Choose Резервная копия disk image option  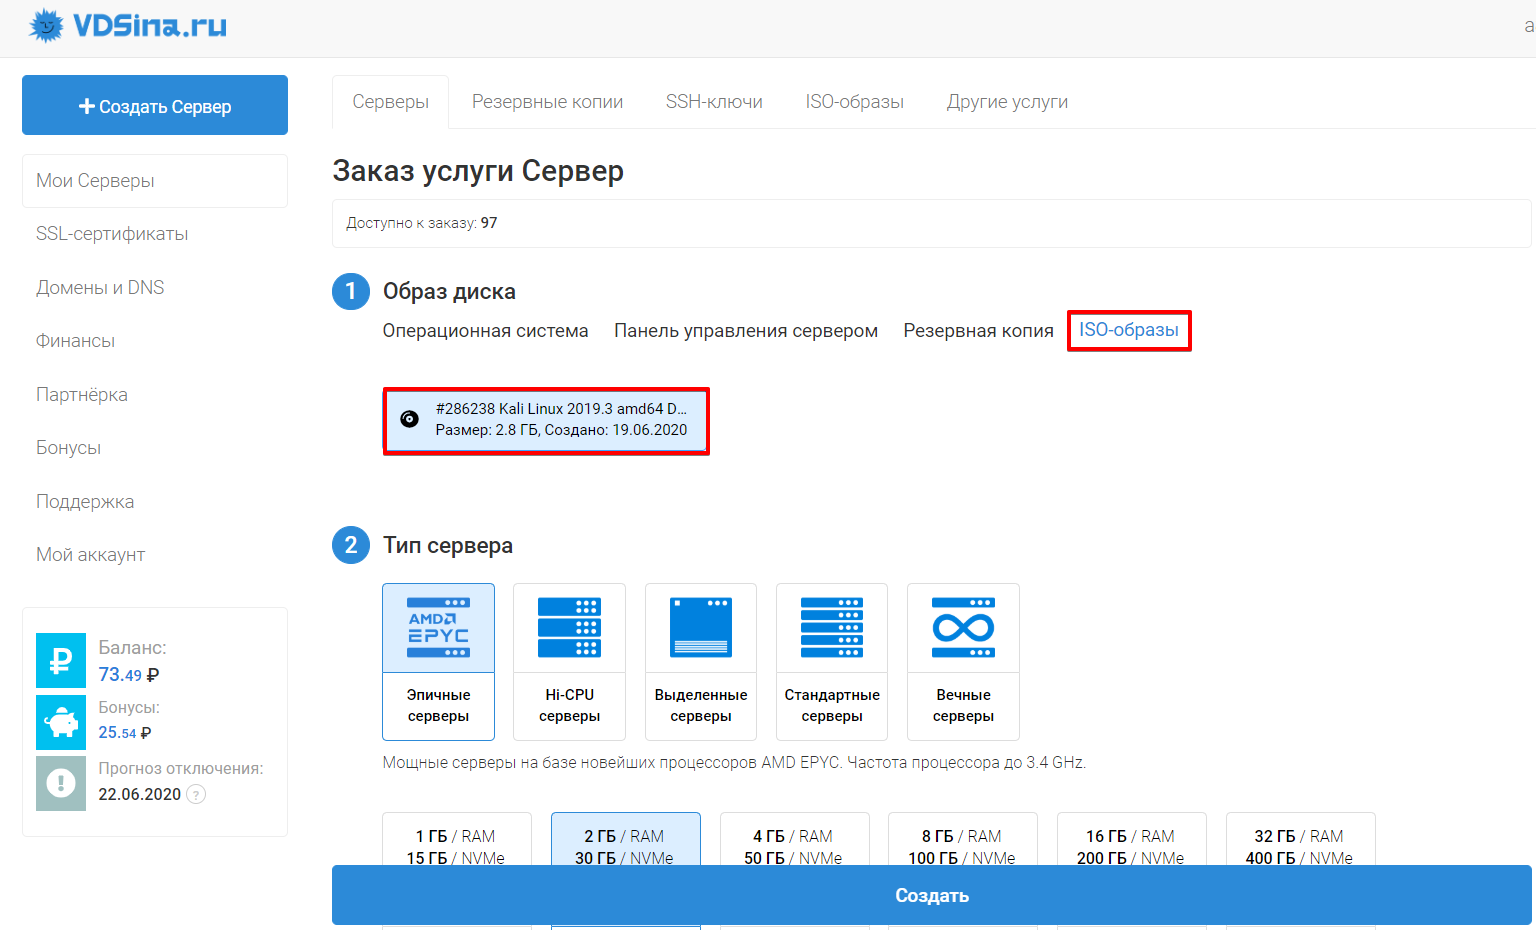pyautogui.click(x=978, y=331)
